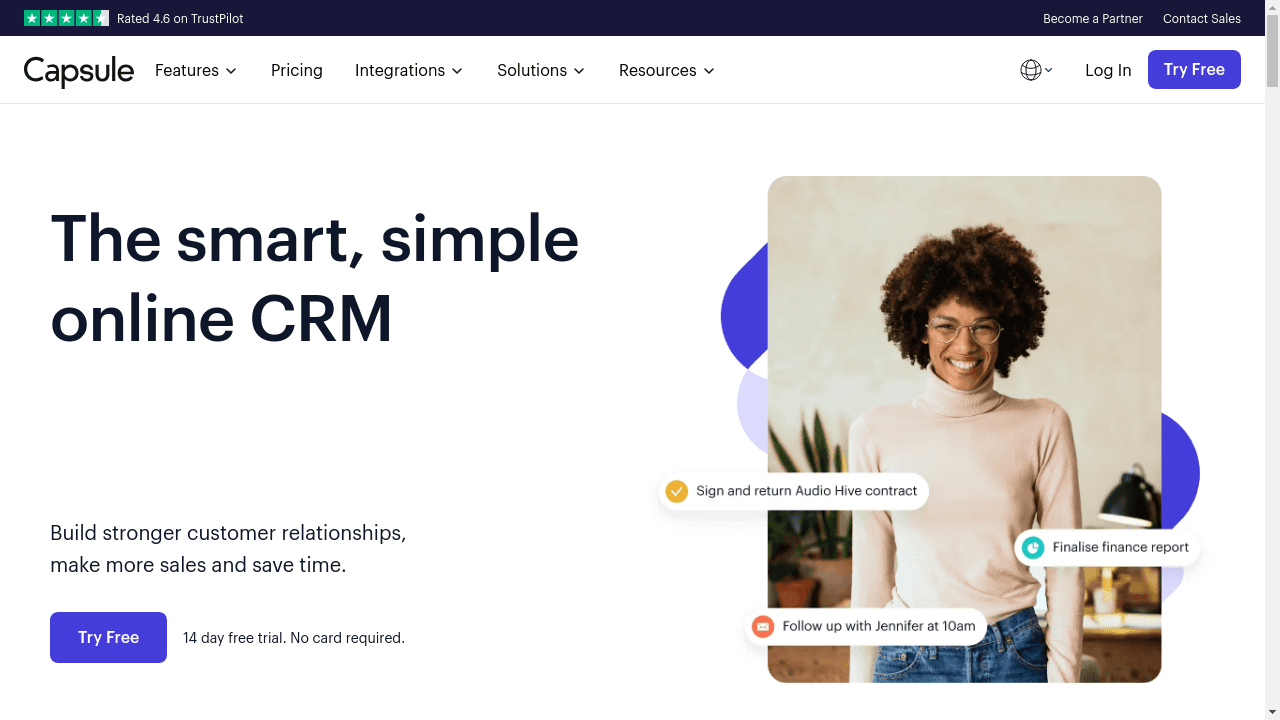Click the teal finance report icon

[x=1033, y=547]
